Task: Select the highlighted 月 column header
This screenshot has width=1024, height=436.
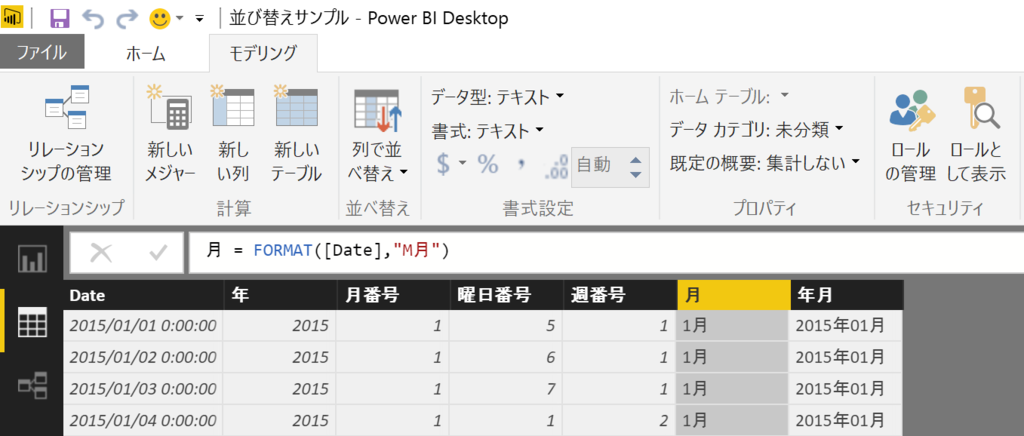Action: 733,295
